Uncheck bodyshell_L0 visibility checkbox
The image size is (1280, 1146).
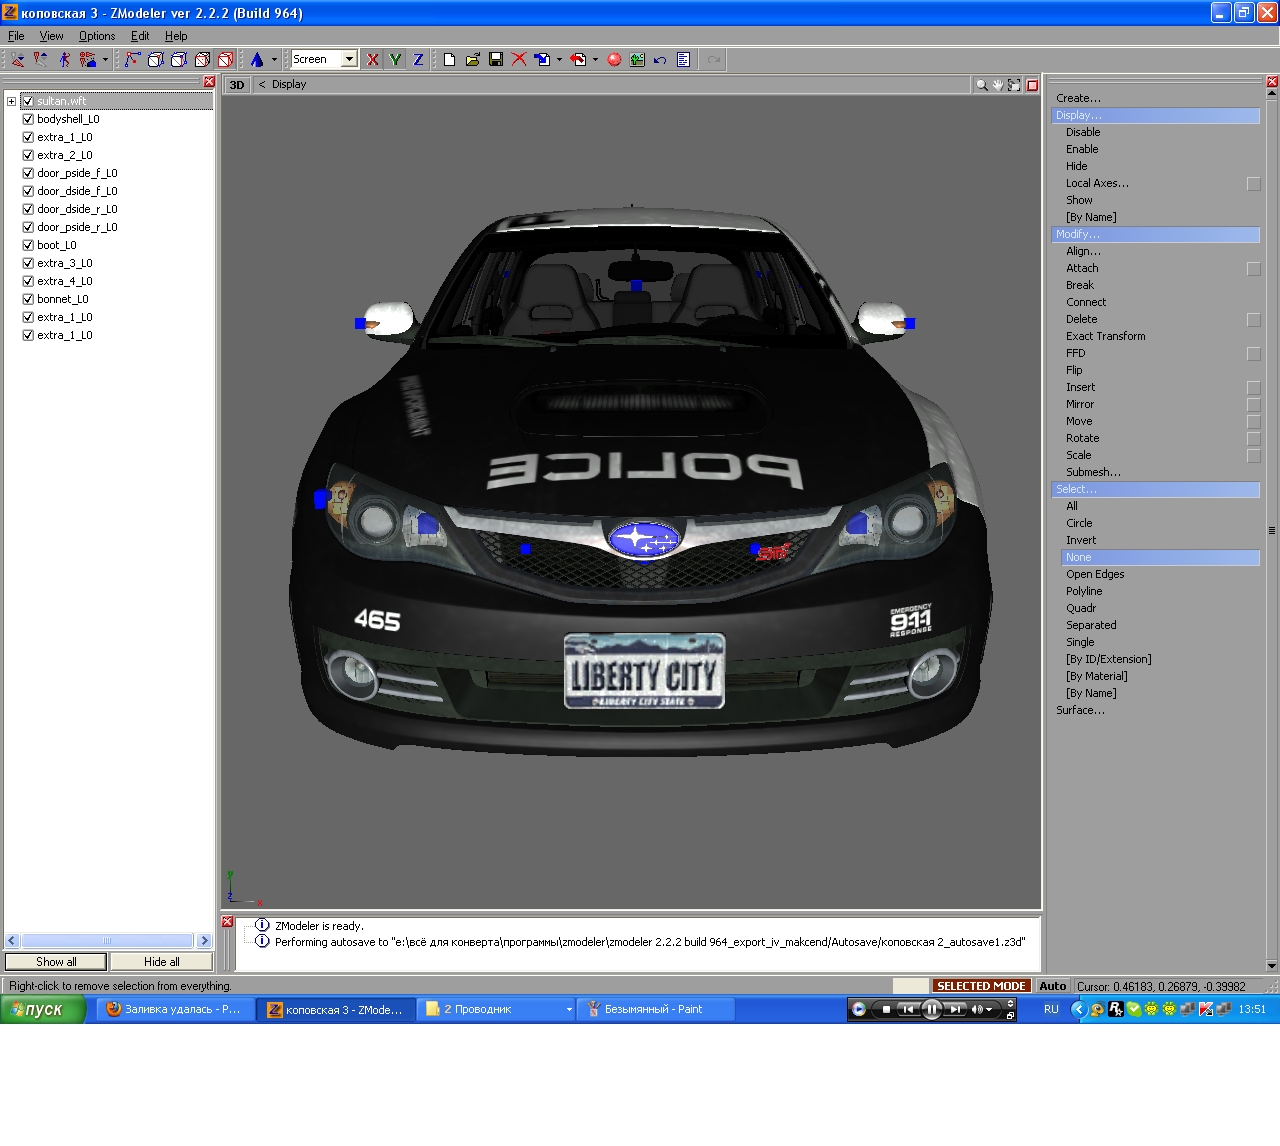(28, 119)
